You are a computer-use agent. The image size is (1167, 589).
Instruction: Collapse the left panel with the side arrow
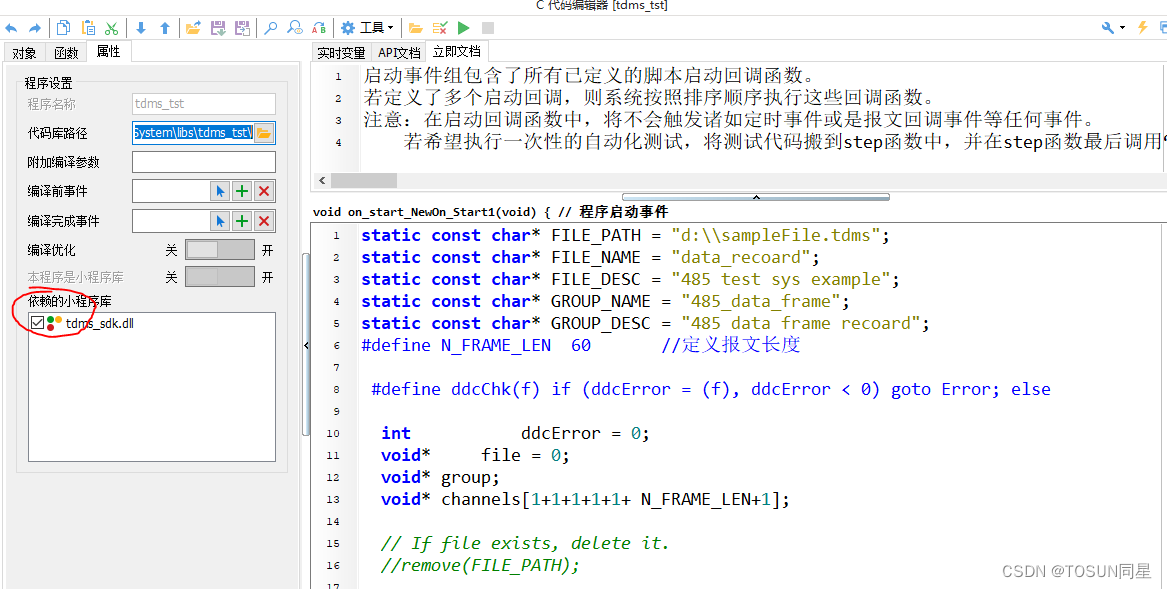point(306,346)
